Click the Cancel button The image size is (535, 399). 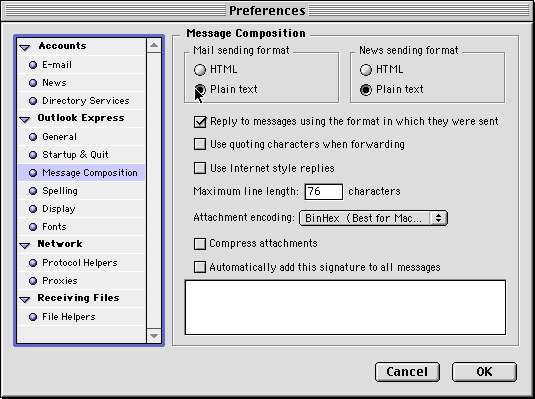click(x=407, y=372)
